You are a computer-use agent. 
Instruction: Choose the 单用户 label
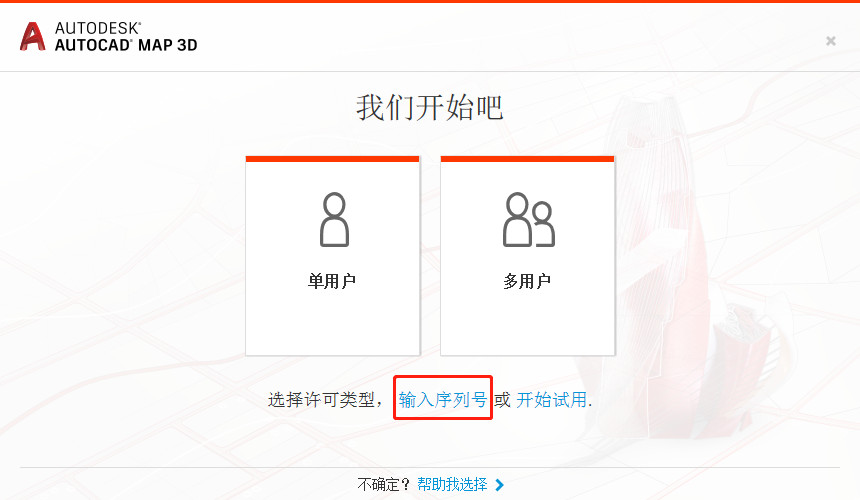coord(332,281)
